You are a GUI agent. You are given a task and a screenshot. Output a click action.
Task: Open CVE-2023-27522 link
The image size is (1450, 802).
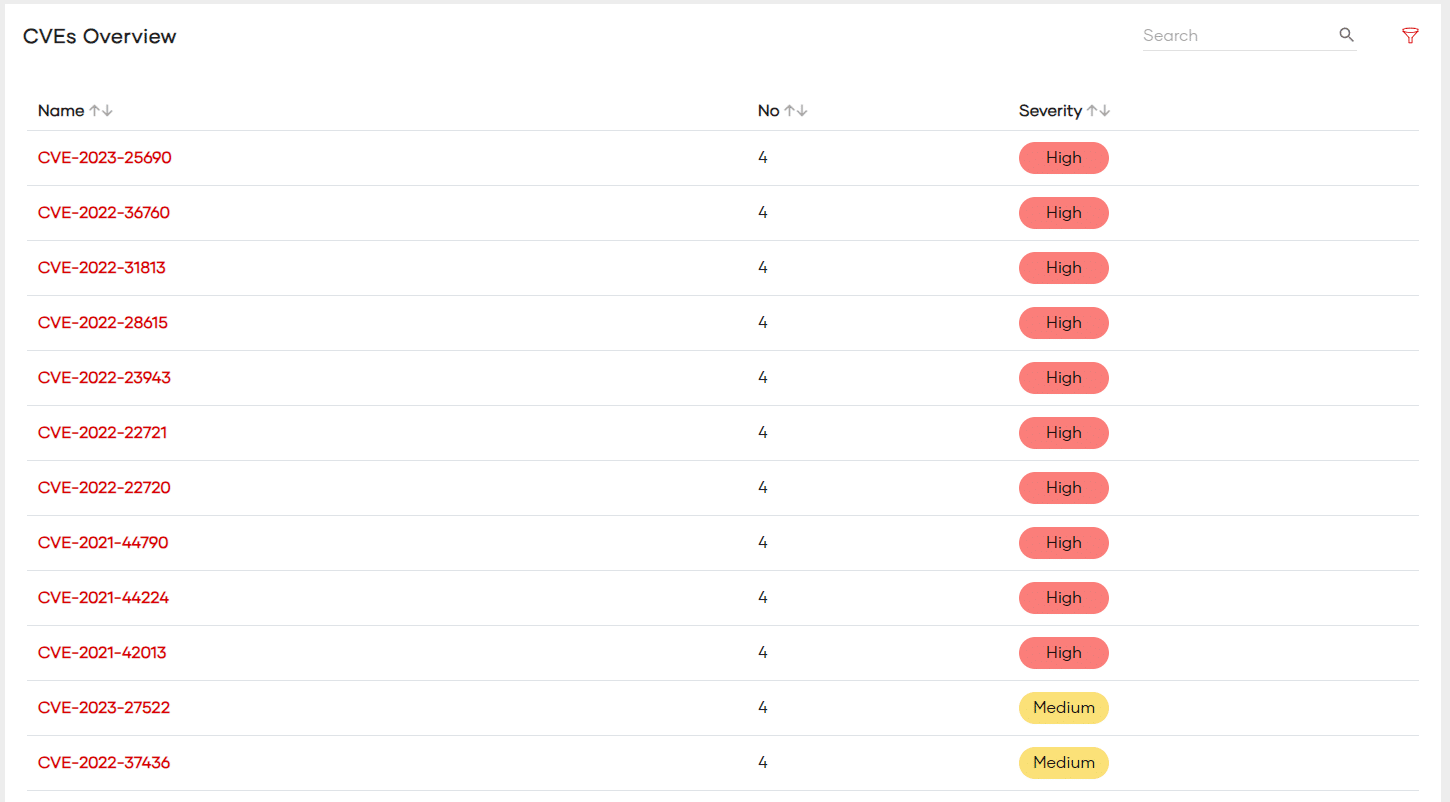[103, 708]
